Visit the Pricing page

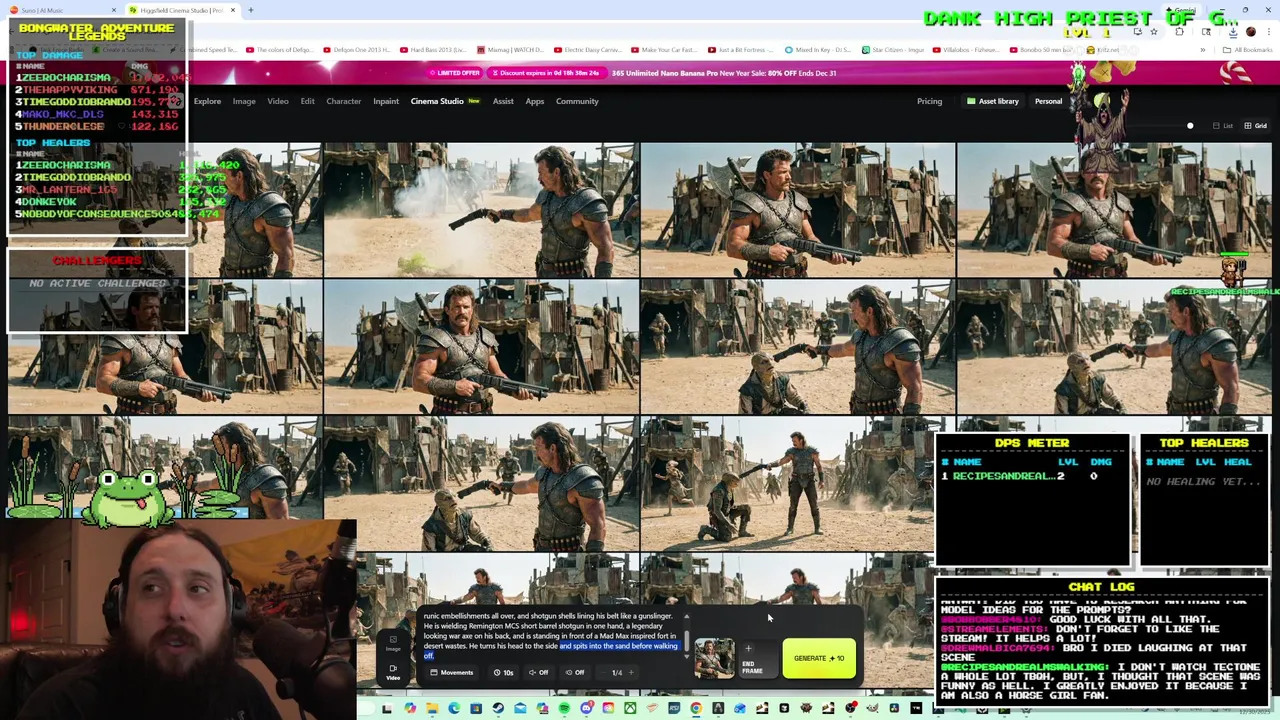[x=929, y=101]
